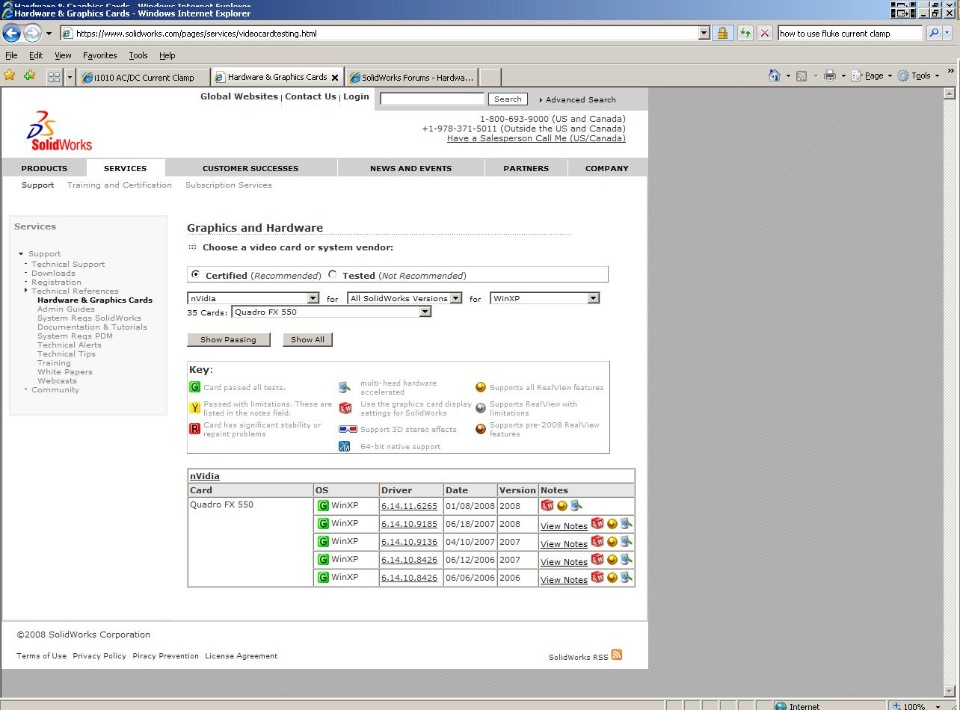Click the yellow Y key legend icon
Screen dimensions: 960x710
[194, 408]
